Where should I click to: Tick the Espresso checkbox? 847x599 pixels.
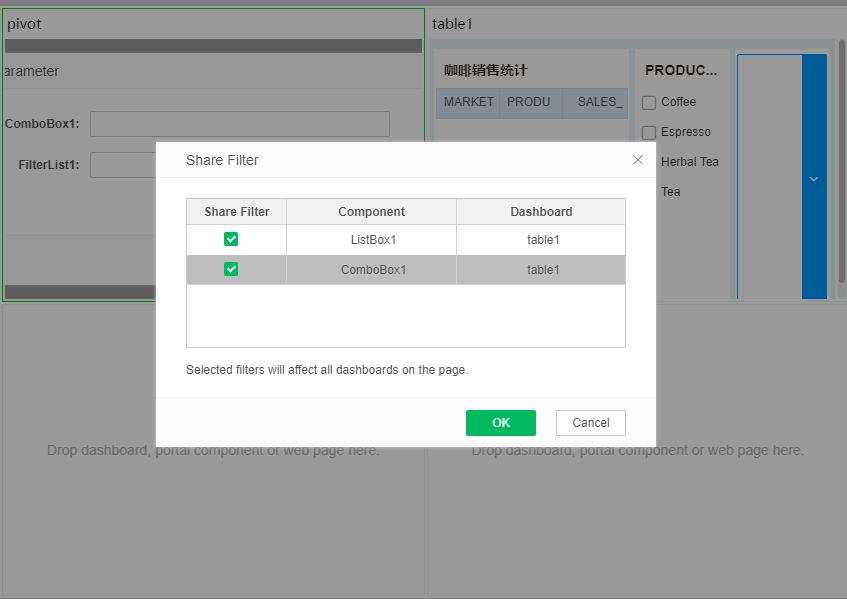tap(649, 133)
